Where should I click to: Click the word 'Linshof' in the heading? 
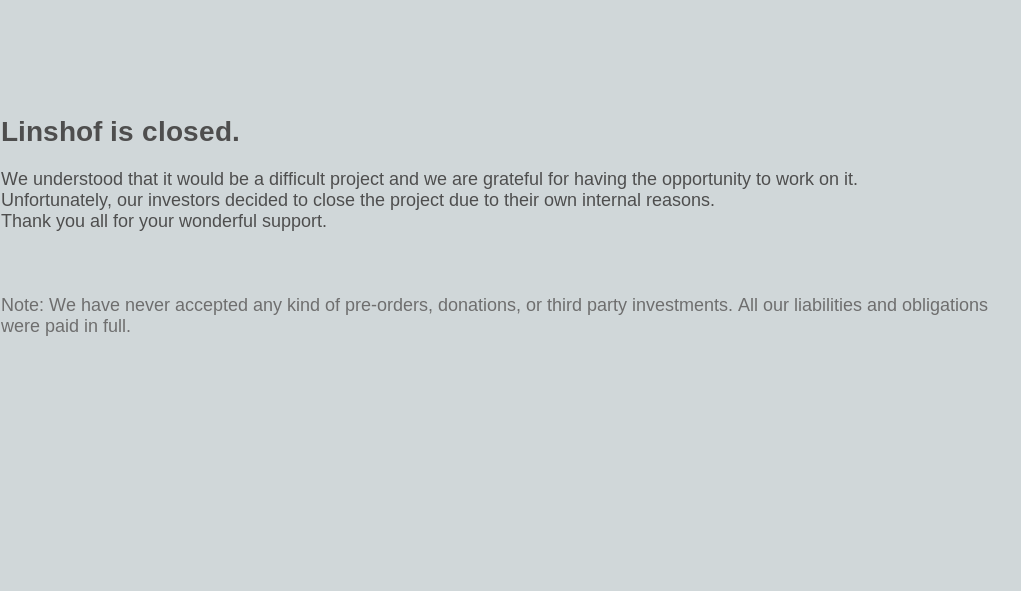click(52, 131)
